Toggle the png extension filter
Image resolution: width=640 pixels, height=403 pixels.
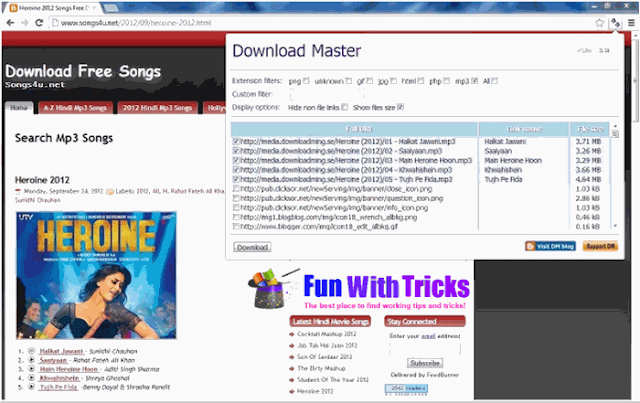[306, 81]
